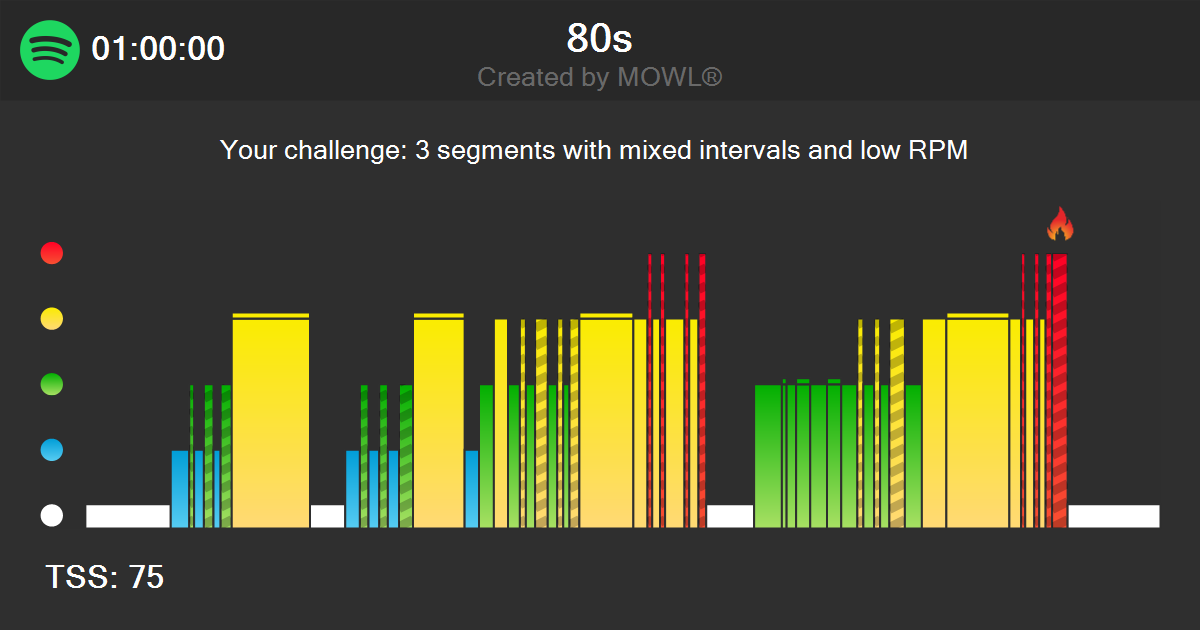Screen dimensions: 1200x630
Task: Open the 80s workout title header
Action: tap(599, 38)
